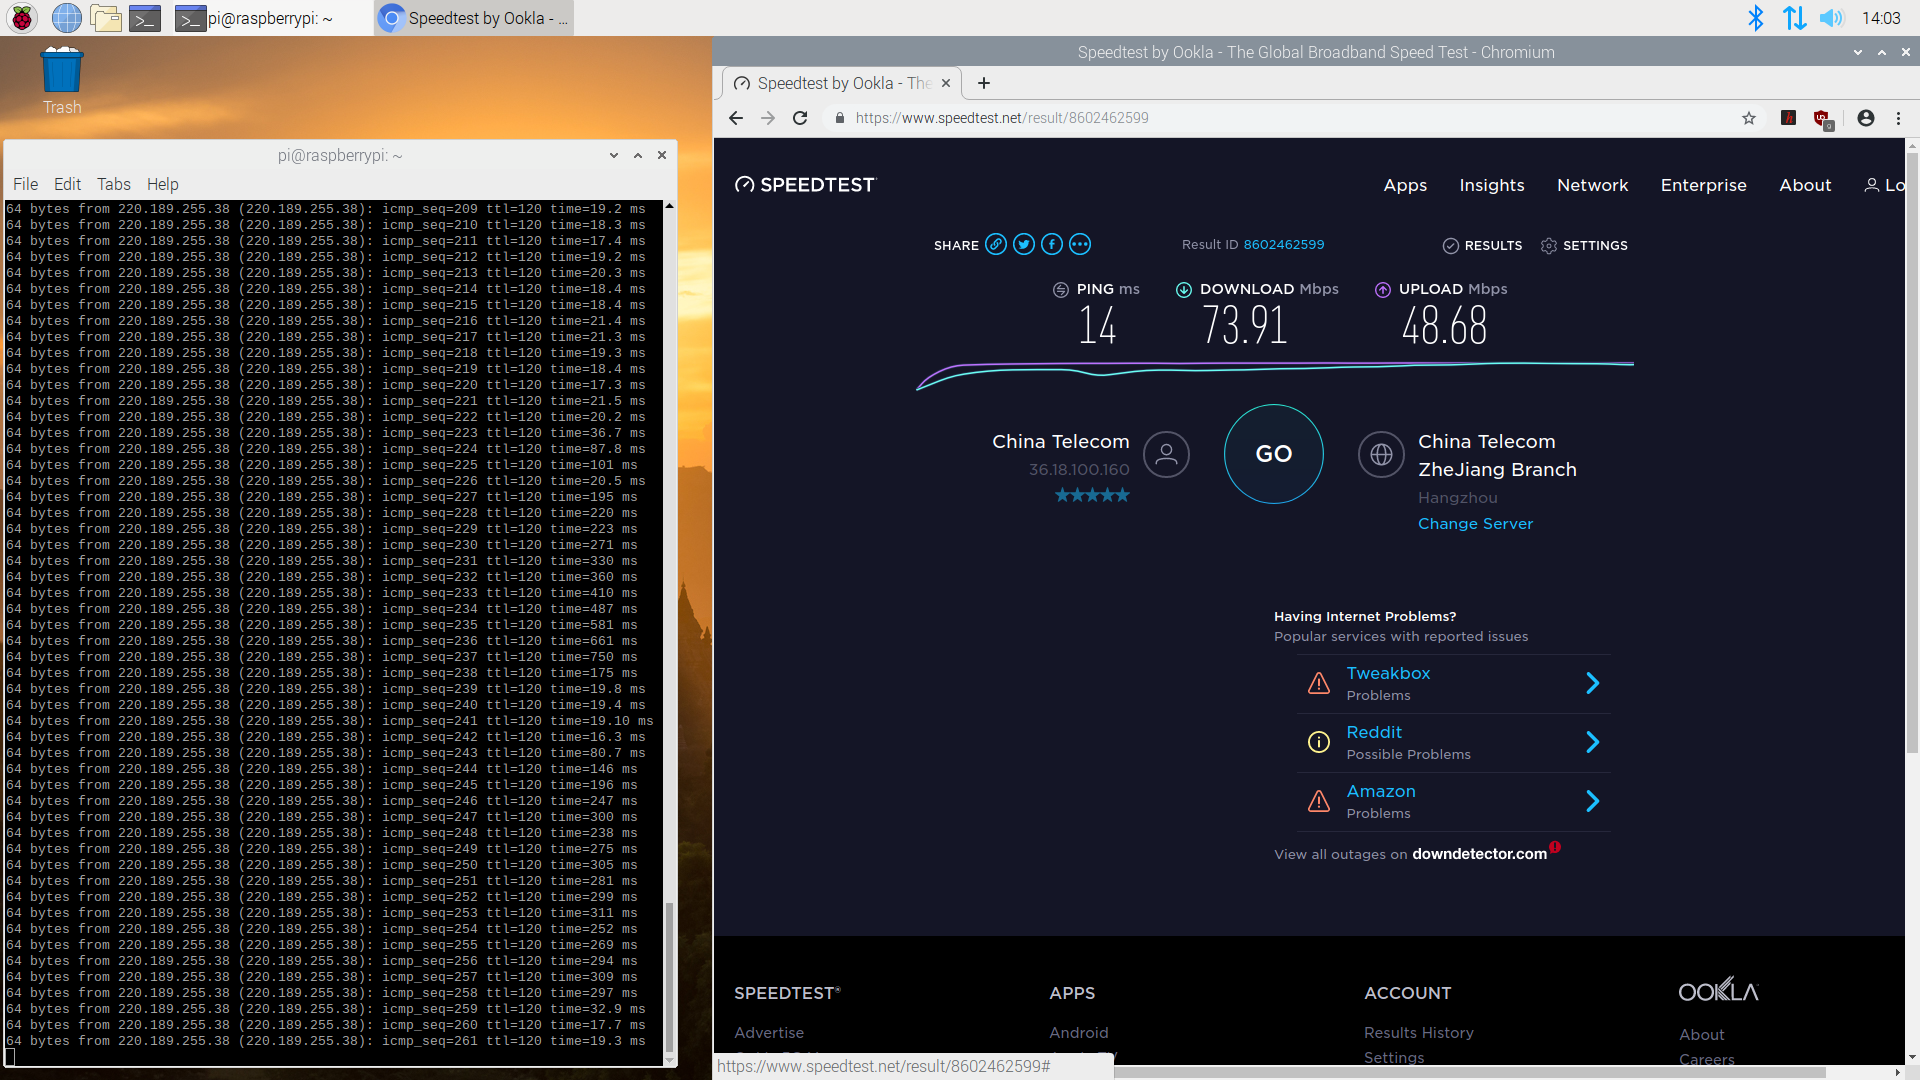Screen dimensions: 1920x1080
Task: Open the Enterprise navigation item
Action: [x=1703, y=185]
